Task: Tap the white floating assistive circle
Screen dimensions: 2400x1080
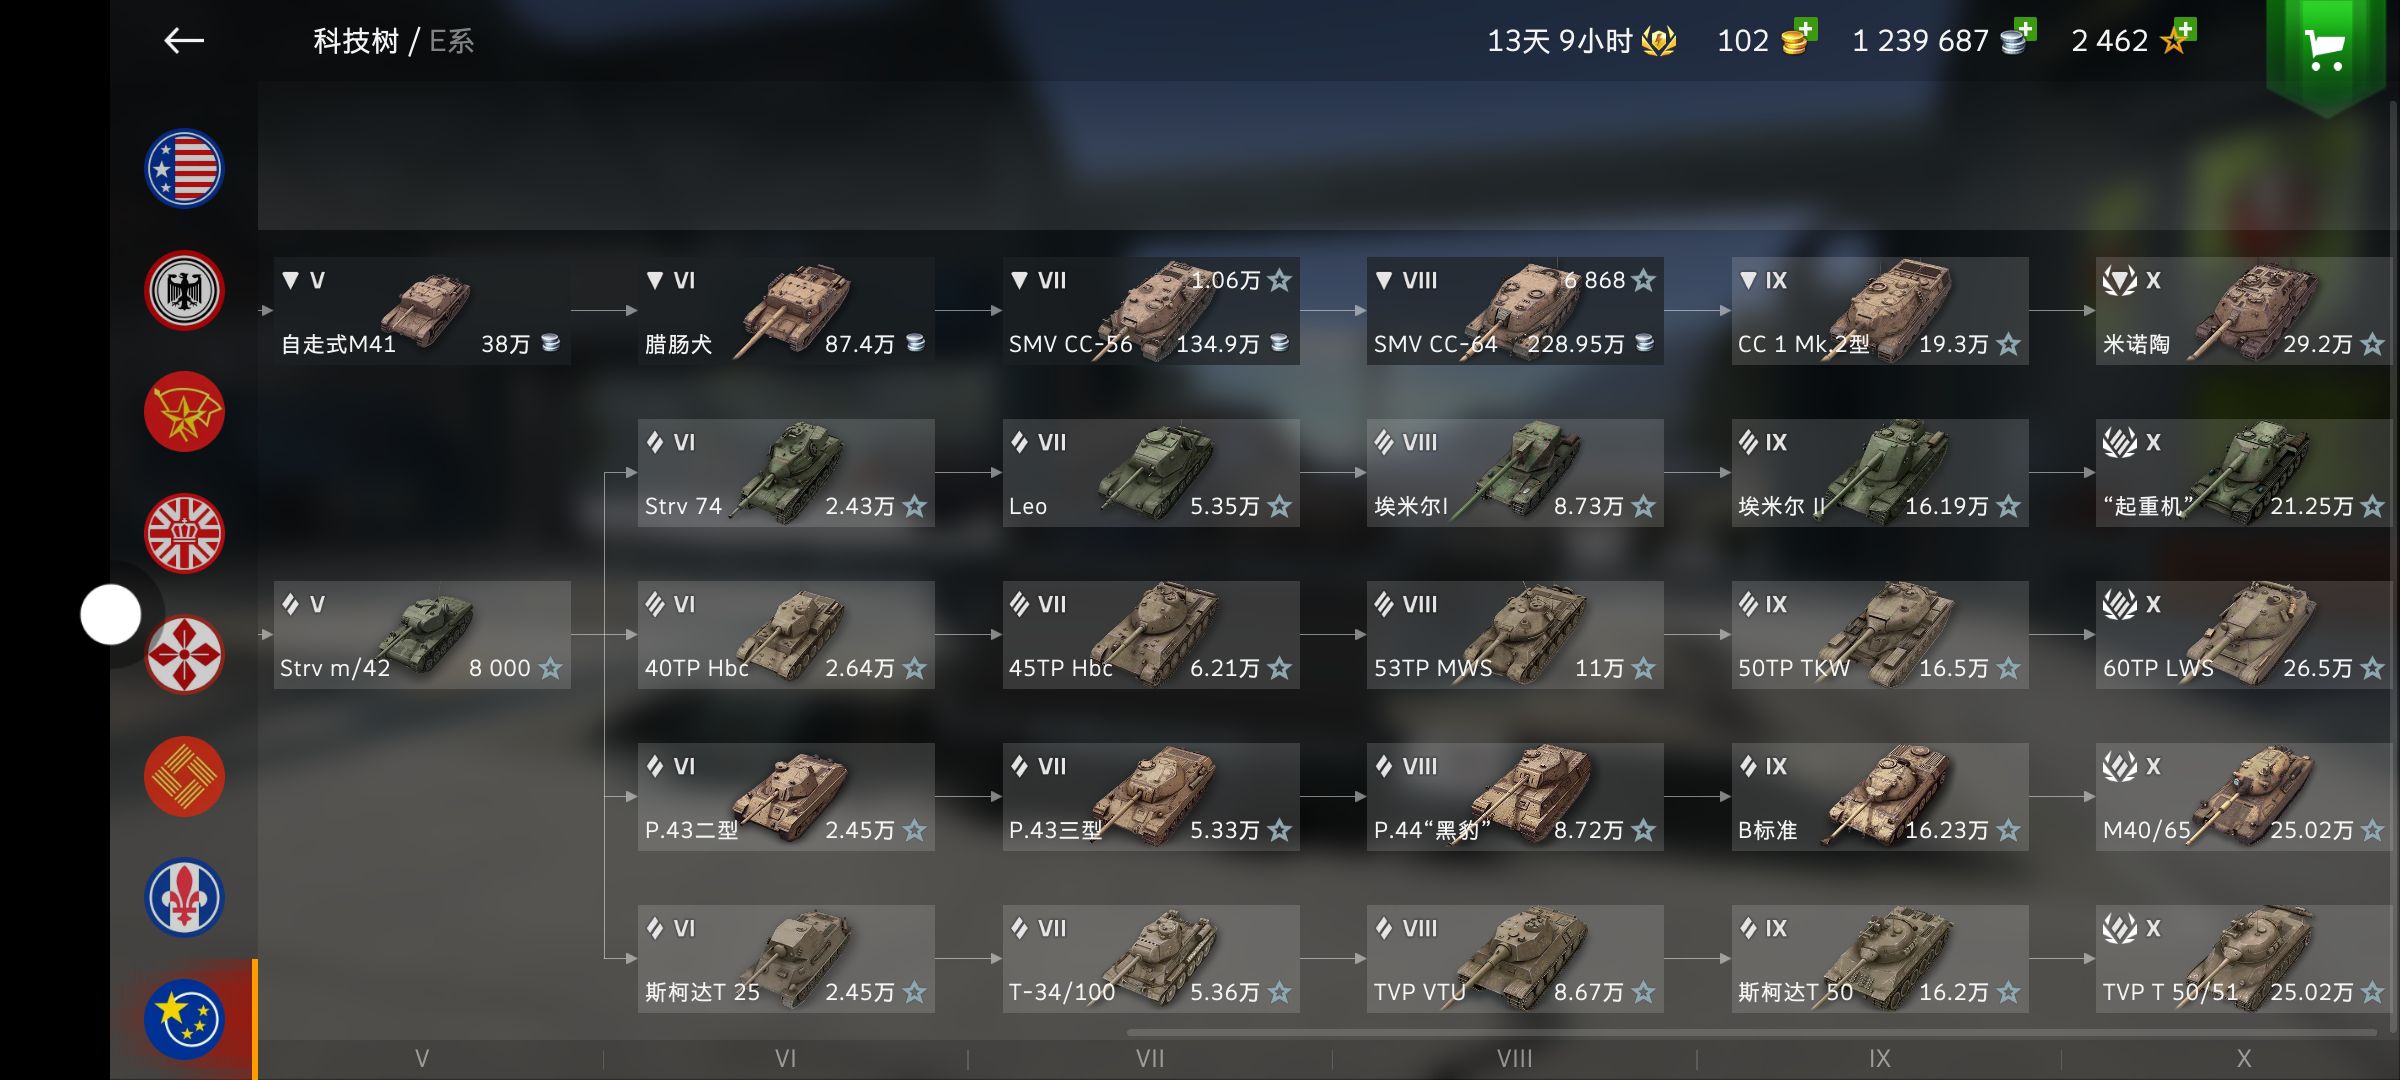Action: (111, 614)
